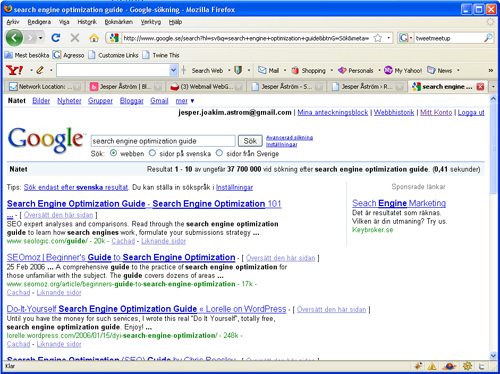
Task: Click the rightmost status bar icon
Action: click(481, 366)
